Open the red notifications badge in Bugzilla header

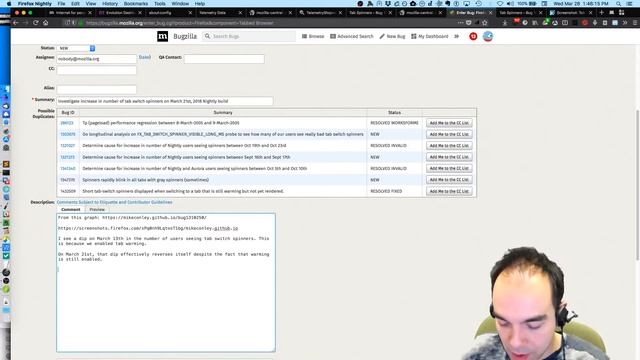point(473,36)
